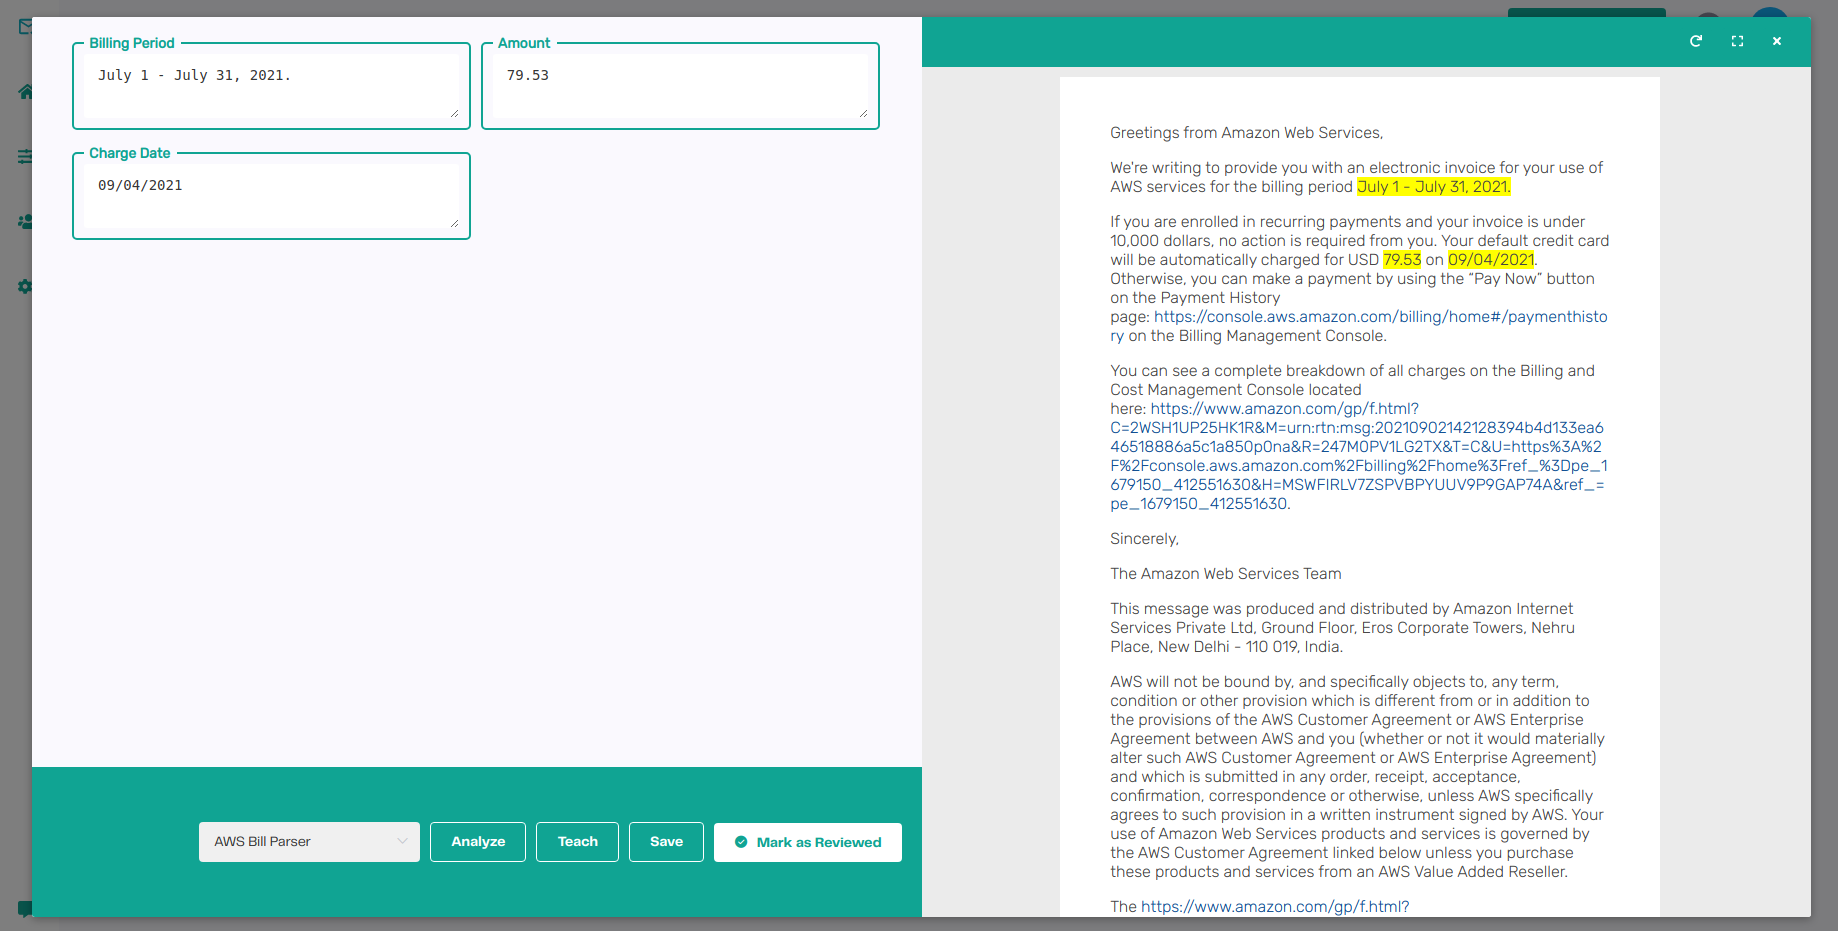Click the 'Charge Date' field label
This screenshot has width=1838, height=931.
[x=130, y=153]
